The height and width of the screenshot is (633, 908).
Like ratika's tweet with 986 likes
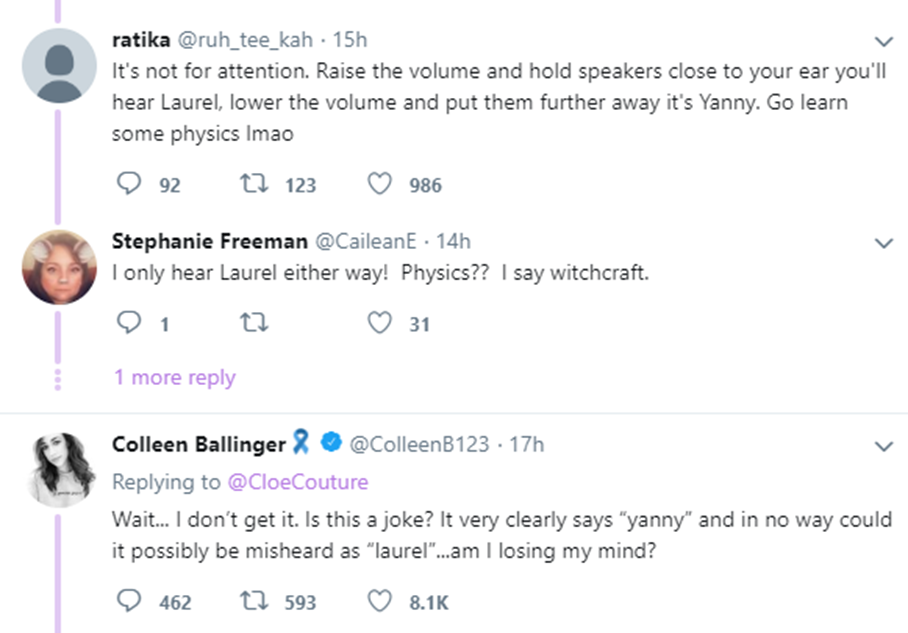pyautogui.click(x=379, y=184)
